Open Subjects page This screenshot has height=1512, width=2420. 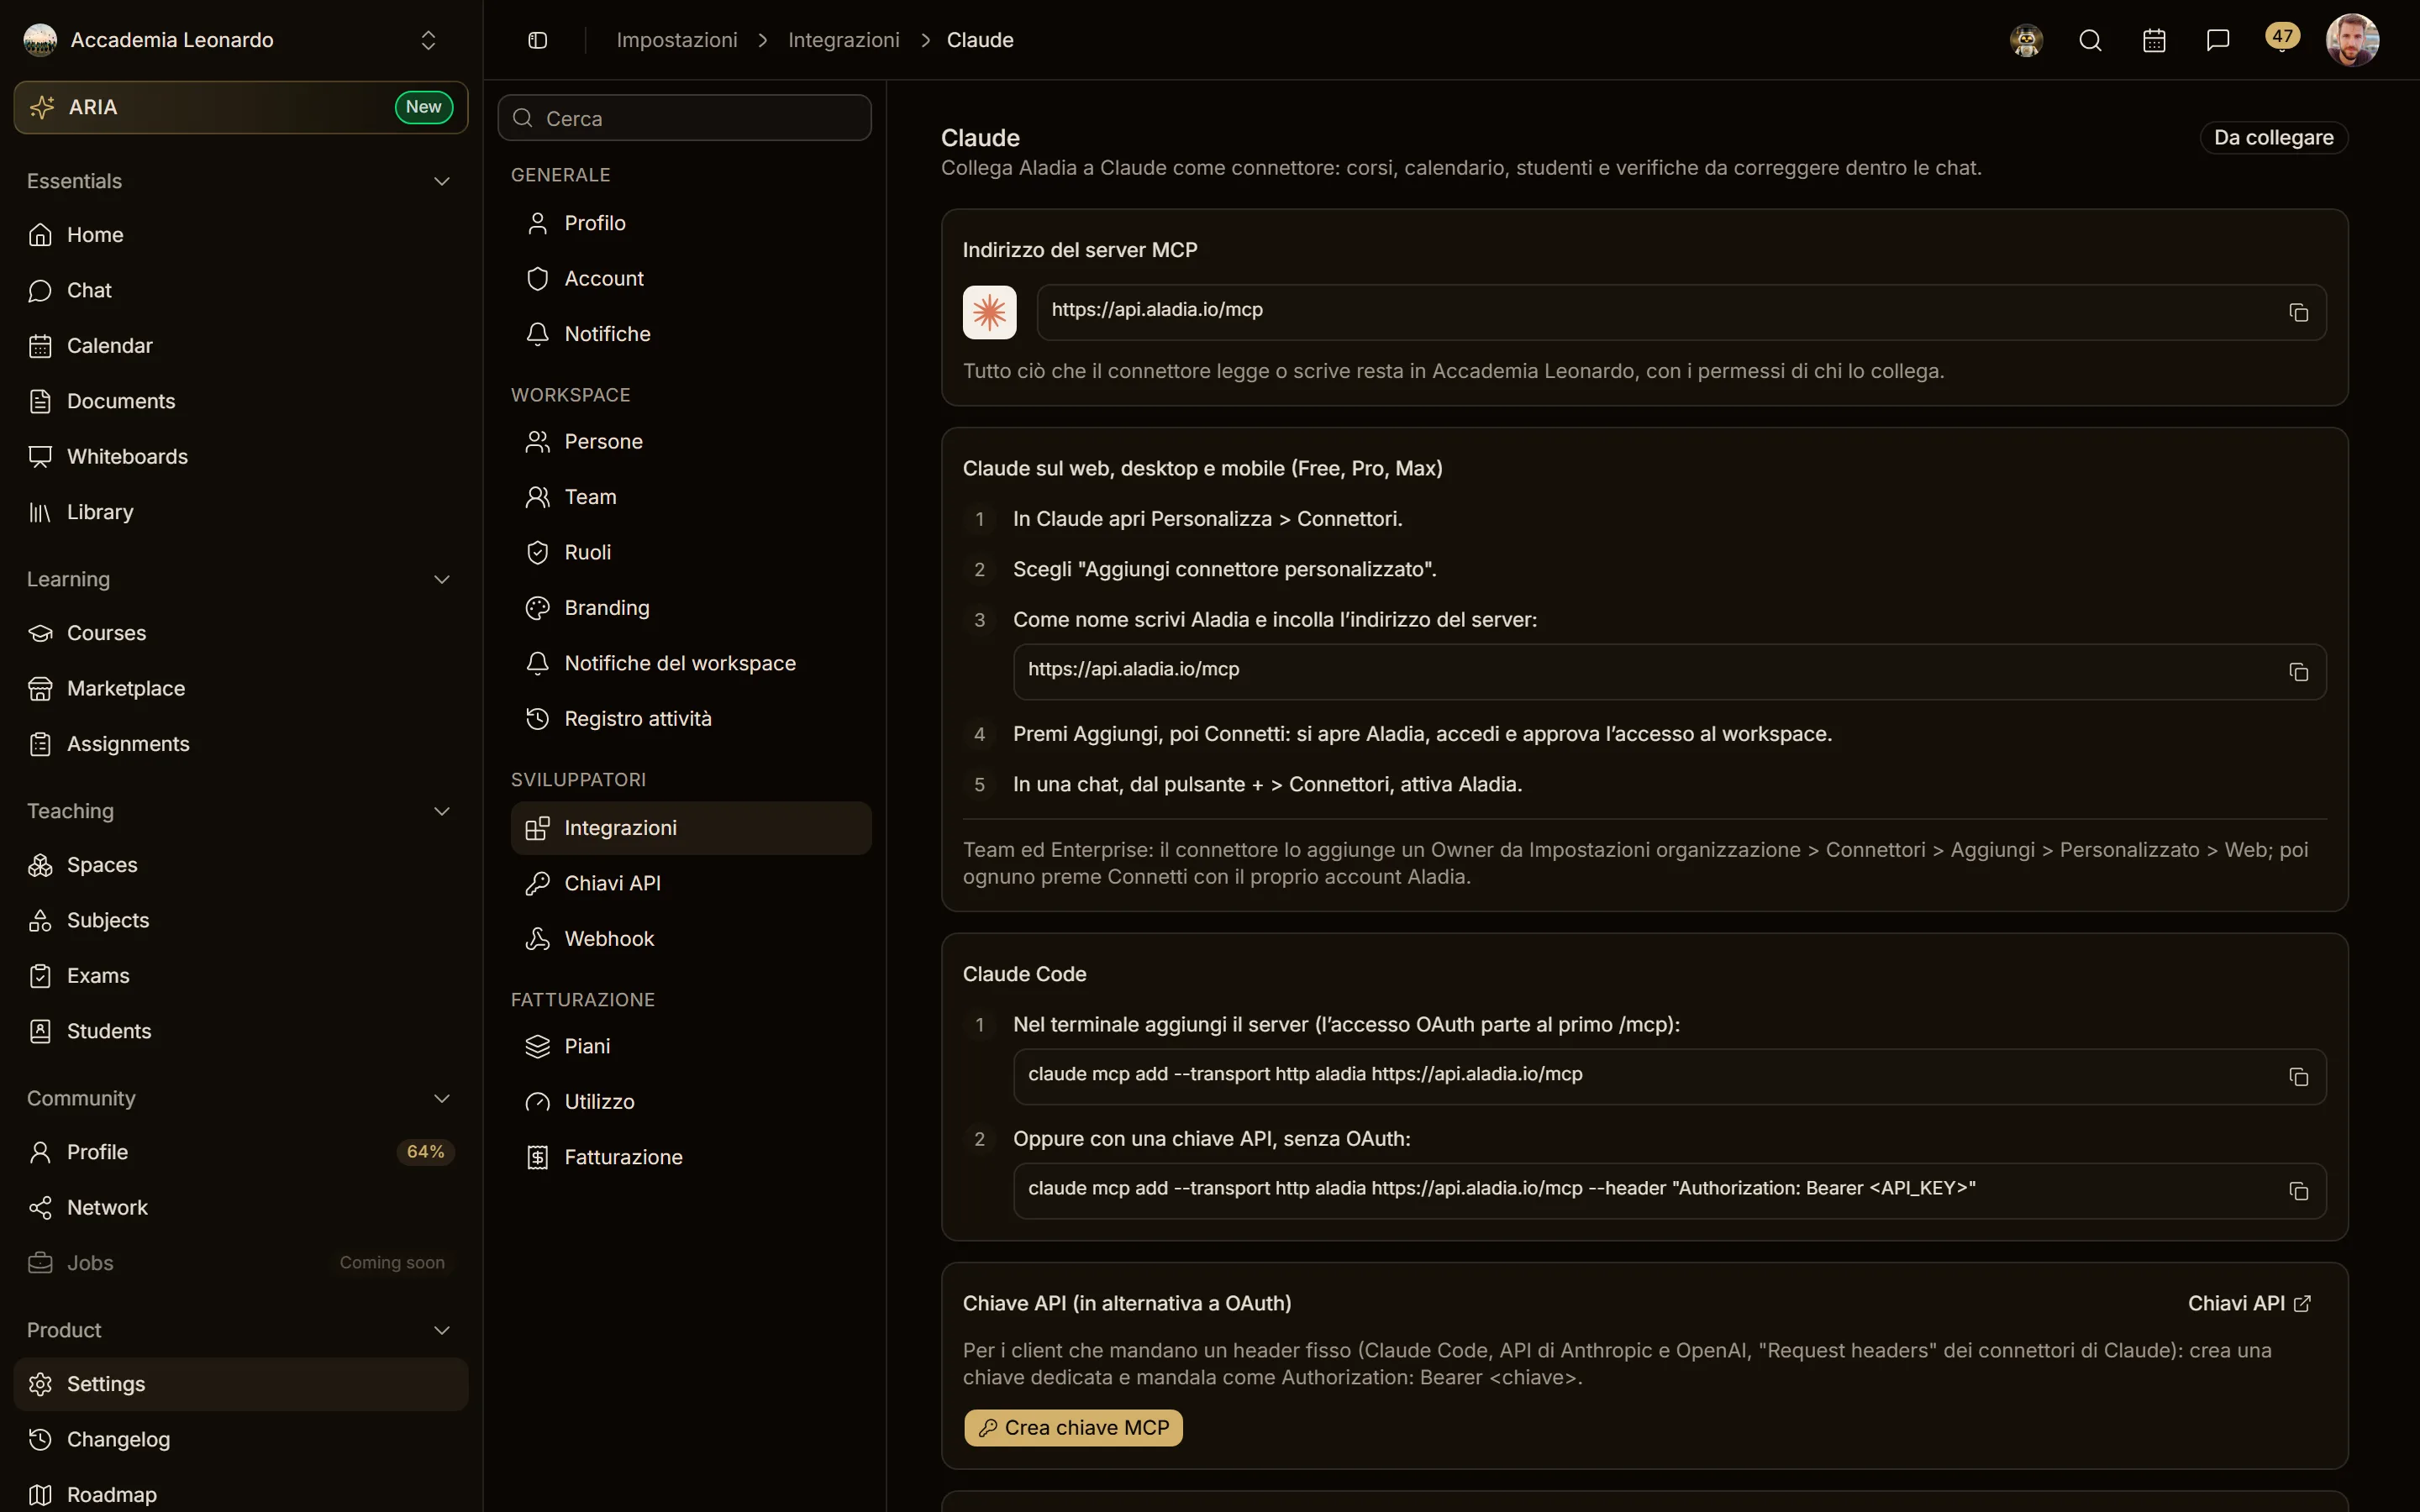[241, 920]
